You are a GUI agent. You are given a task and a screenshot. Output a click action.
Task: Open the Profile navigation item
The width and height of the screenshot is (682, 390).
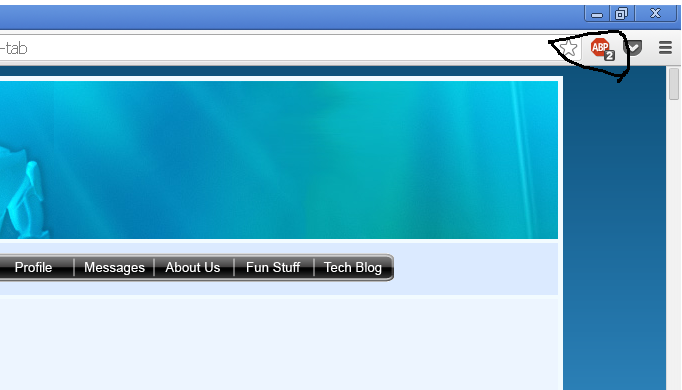click(33, 267)
